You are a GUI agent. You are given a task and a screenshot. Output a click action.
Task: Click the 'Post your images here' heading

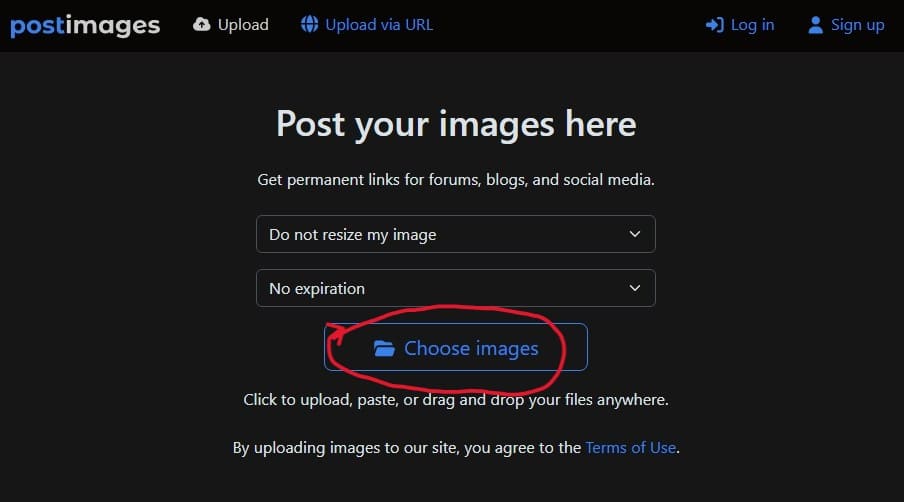pyautogui.click(x=456, y=125)
